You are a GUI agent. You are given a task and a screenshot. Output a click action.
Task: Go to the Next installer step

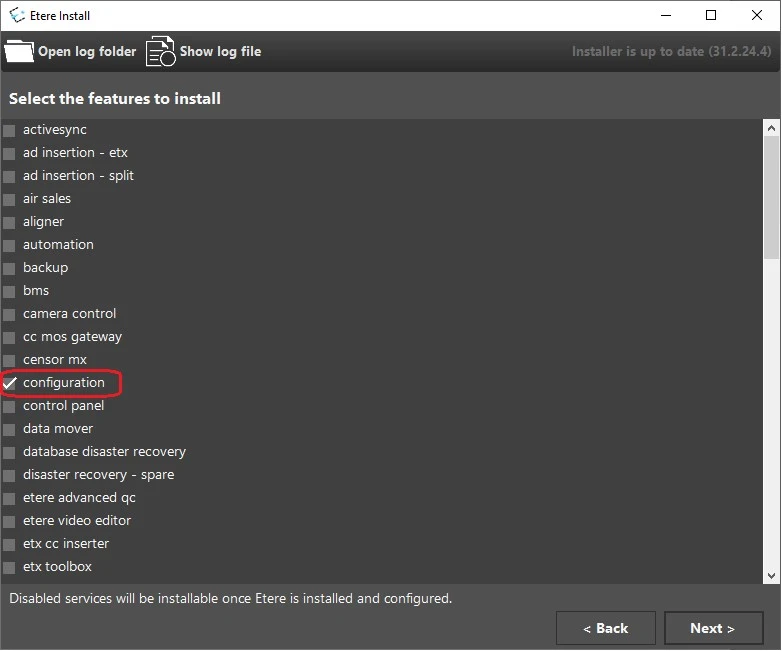pos(713,628)
